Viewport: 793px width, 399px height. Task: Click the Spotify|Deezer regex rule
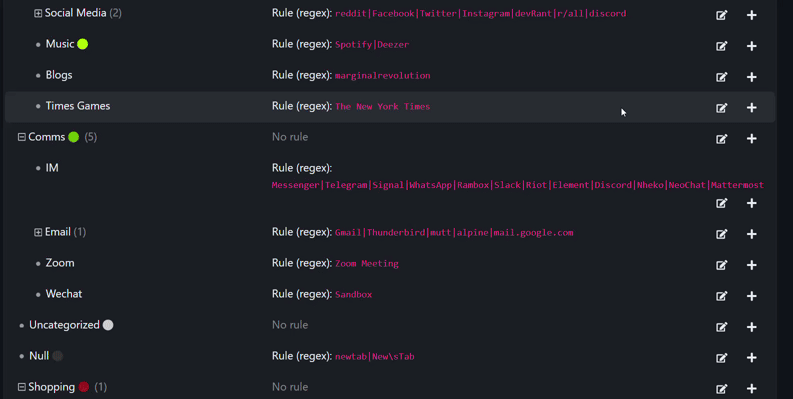click(372, 45)
